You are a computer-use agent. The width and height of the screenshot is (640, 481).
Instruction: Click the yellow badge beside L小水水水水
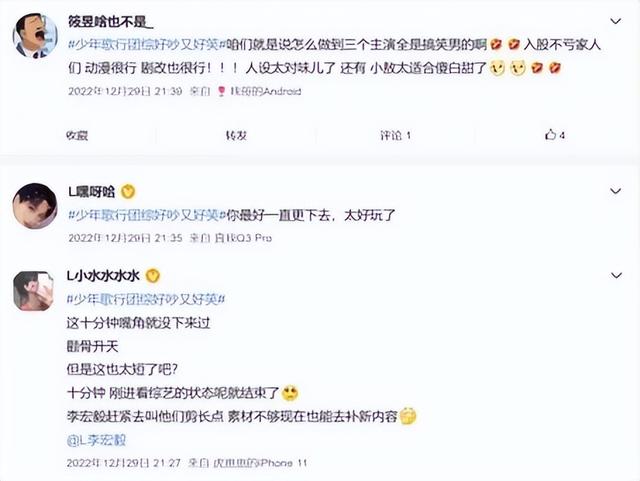153,276
